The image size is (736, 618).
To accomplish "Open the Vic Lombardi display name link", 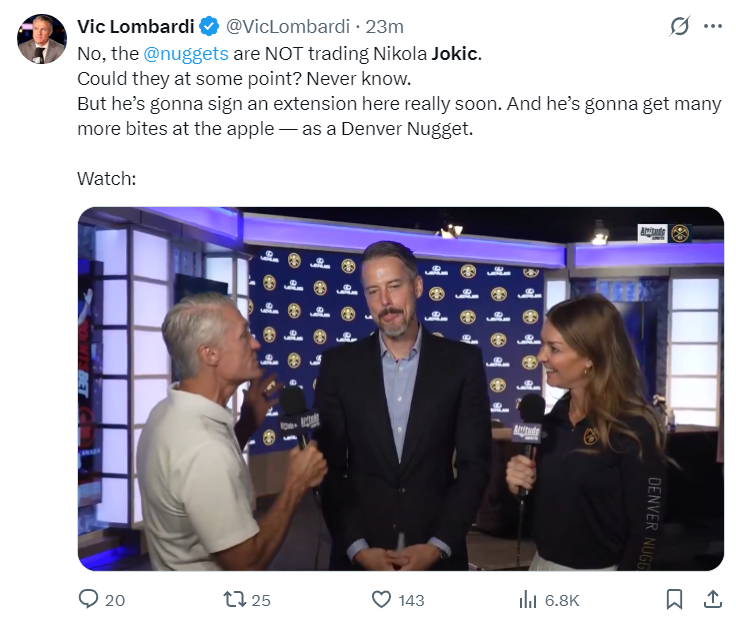I will click(135, 26).
